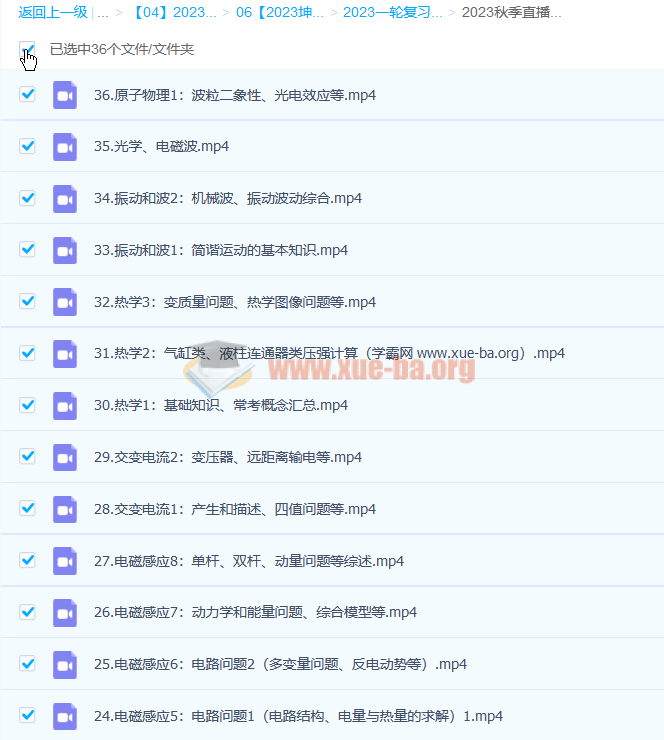Viewport: 664px width, 740px height.
Task: Click video icon for 32.热学3 file
Action: [65, 302]
